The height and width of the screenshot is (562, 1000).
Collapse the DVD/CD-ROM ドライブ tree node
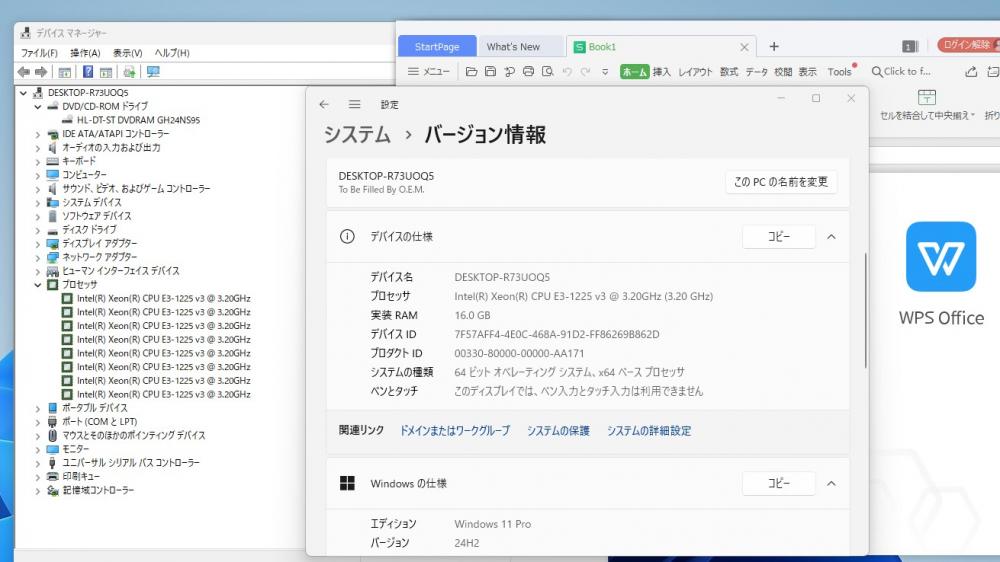38,107
